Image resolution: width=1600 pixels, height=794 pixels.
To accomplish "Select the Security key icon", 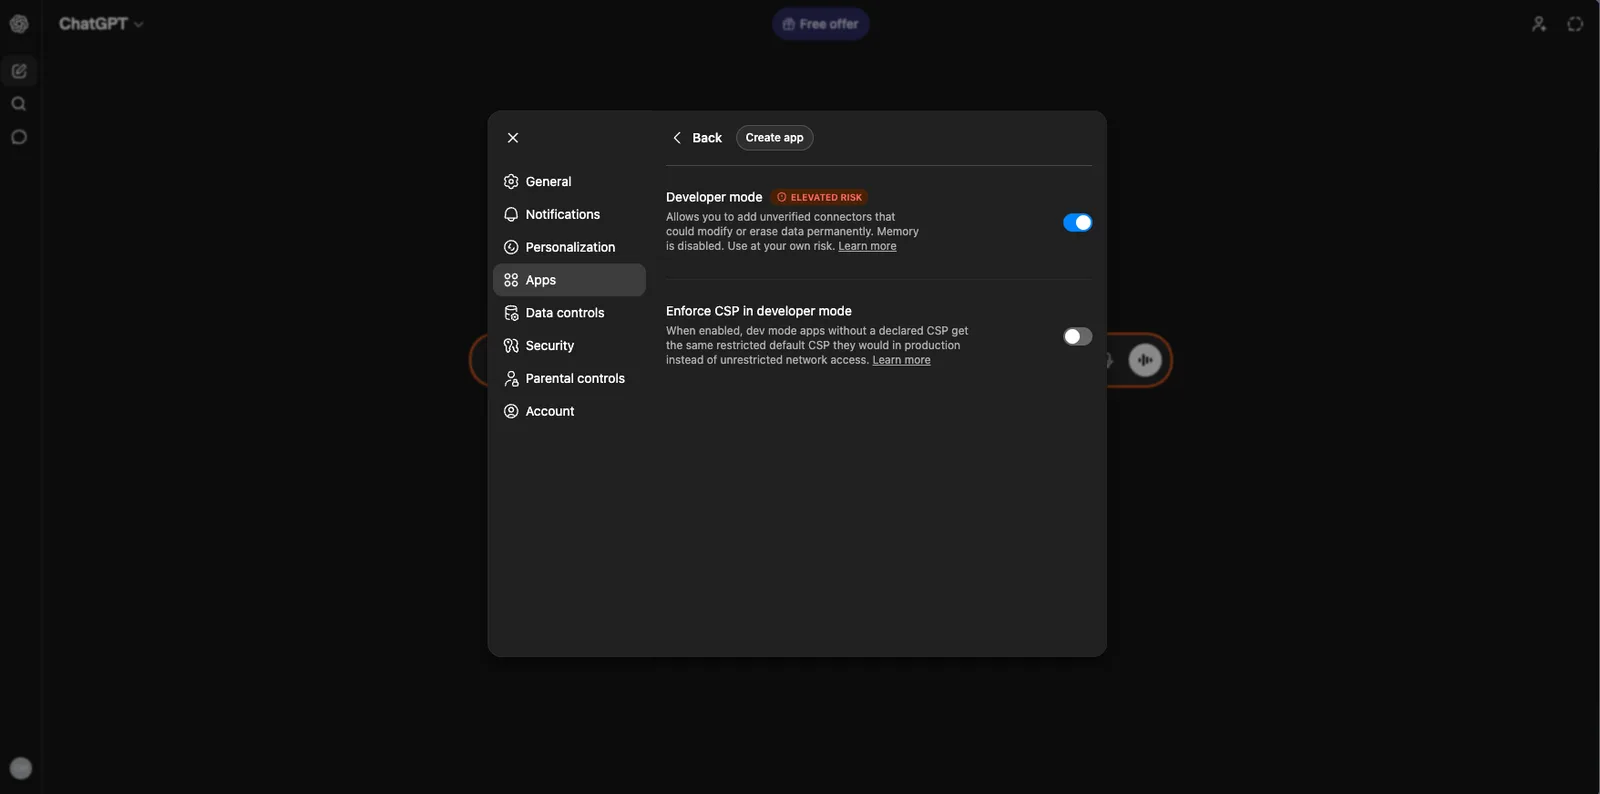I will (x=511, y=346).
